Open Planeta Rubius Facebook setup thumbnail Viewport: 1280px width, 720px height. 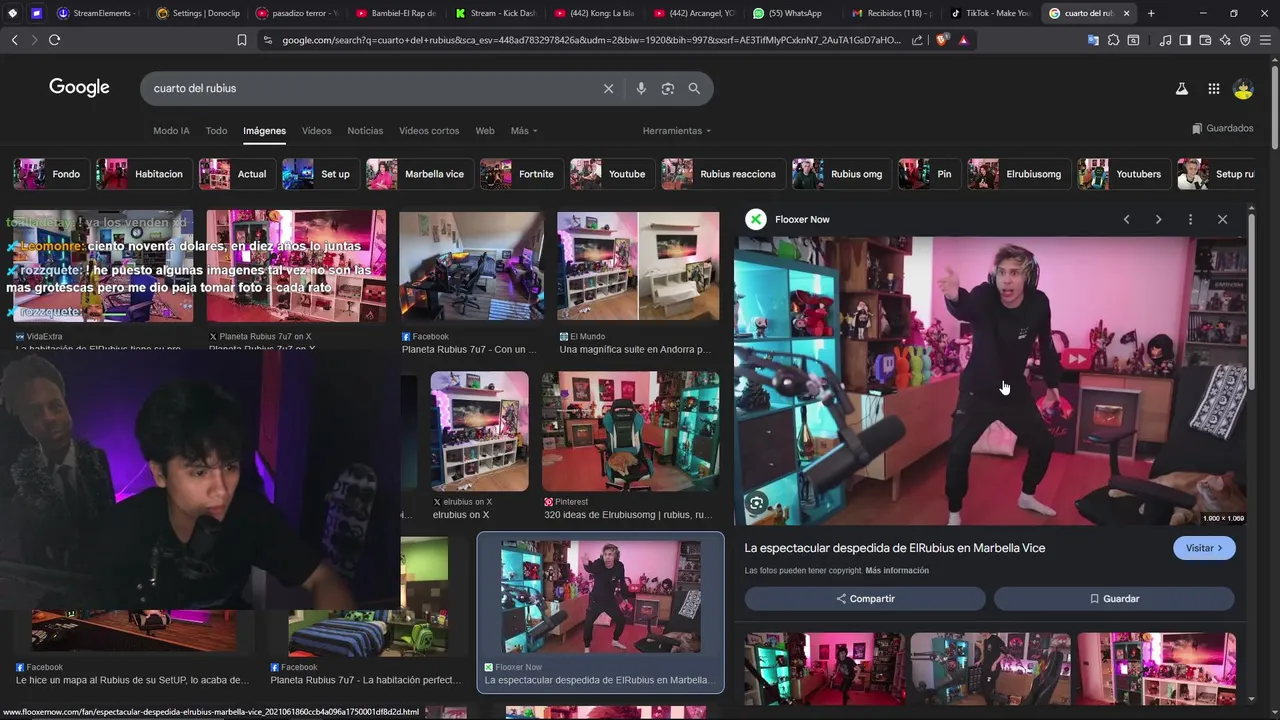(x=472, y=266)
